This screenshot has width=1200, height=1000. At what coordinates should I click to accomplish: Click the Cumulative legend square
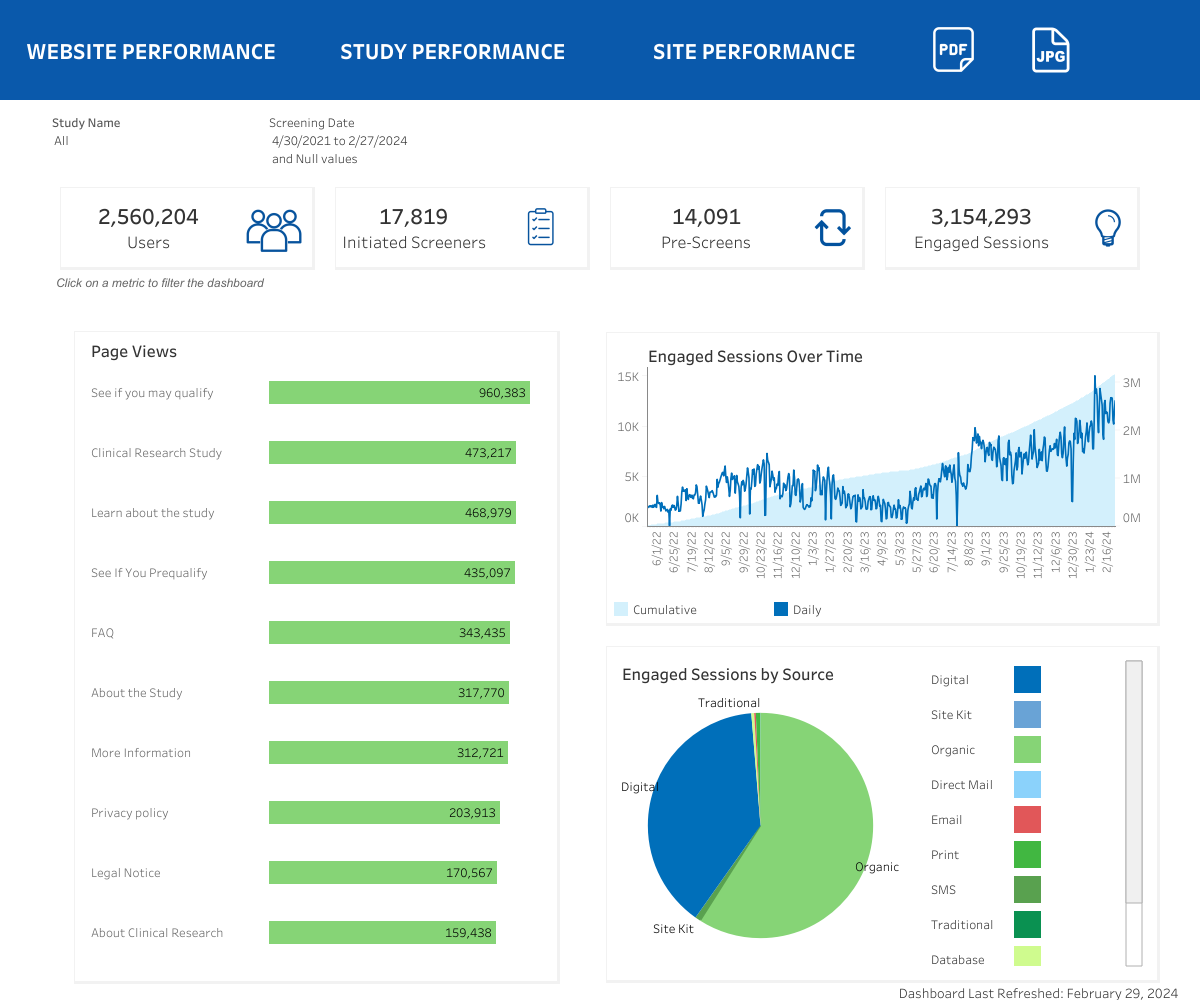pos(621,609)
